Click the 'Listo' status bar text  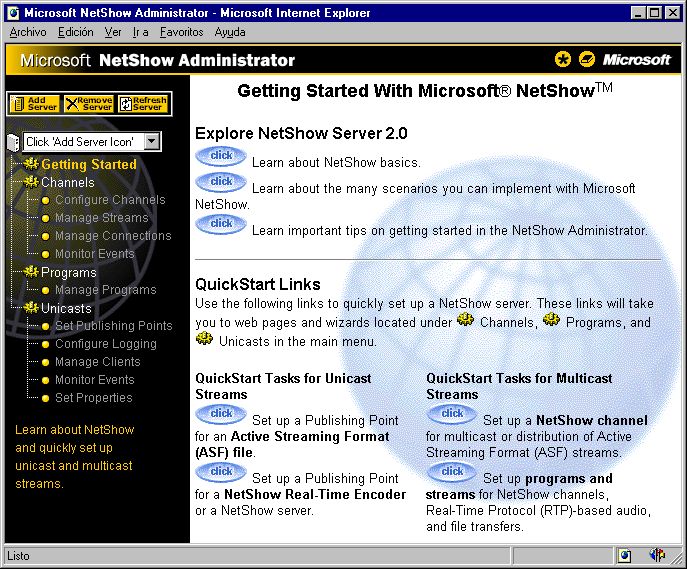tap(18, 556)
